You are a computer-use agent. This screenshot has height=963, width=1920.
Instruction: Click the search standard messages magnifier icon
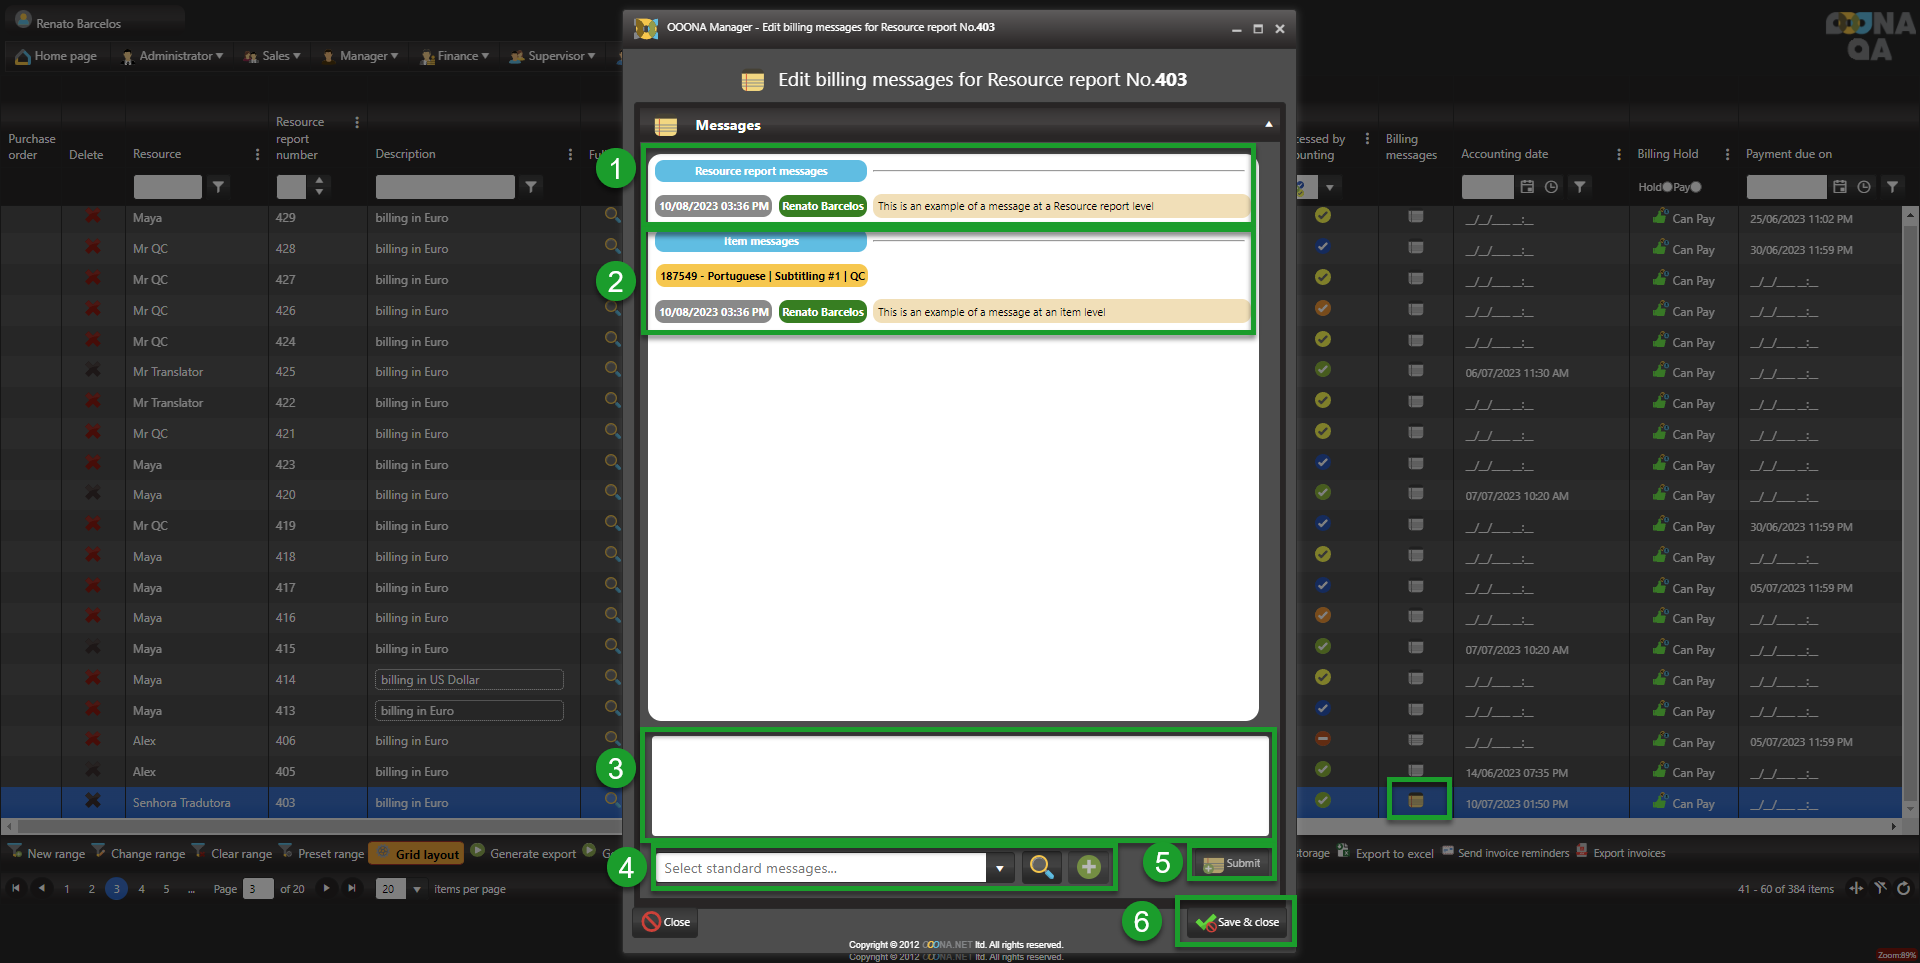(1041, 867)
